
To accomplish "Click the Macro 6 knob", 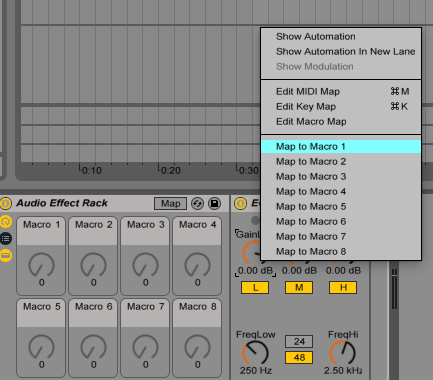I will coord(93,347).
